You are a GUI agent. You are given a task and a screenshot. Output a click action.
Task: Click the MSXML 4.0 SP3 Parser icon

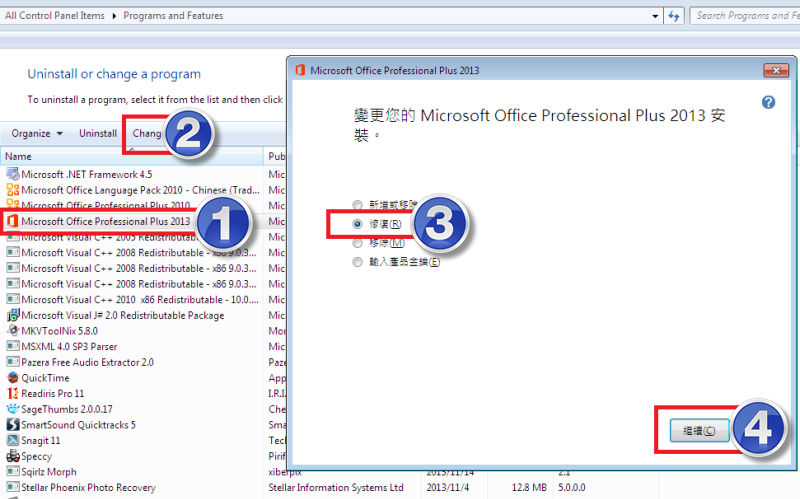pos(13,346)
